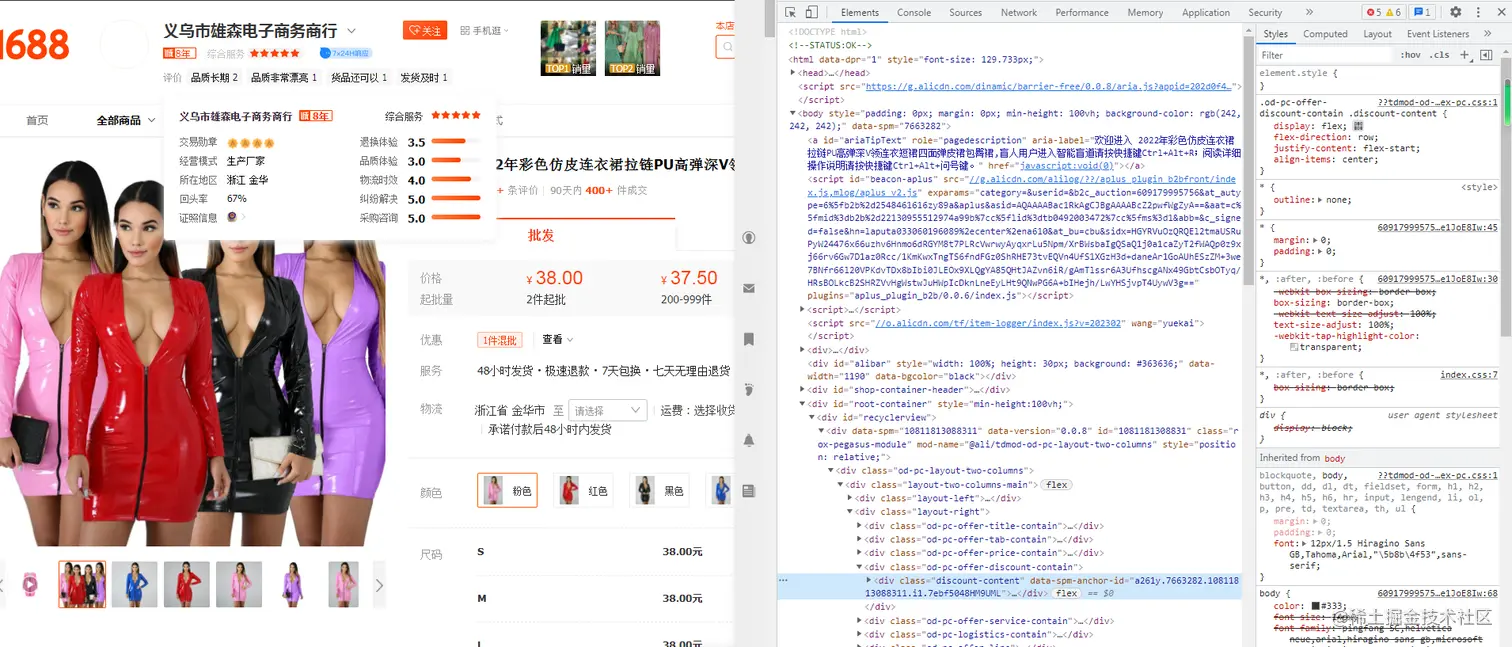Open shop name dropdown arrow
The width and height of the screenshot is (1512, 647).
[351, 31]
